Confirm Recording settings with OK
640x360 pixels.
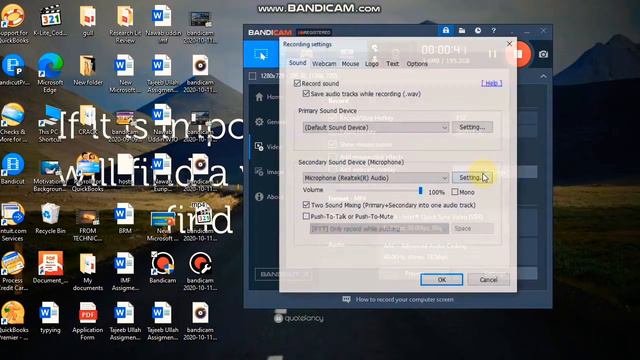(441, 280)
